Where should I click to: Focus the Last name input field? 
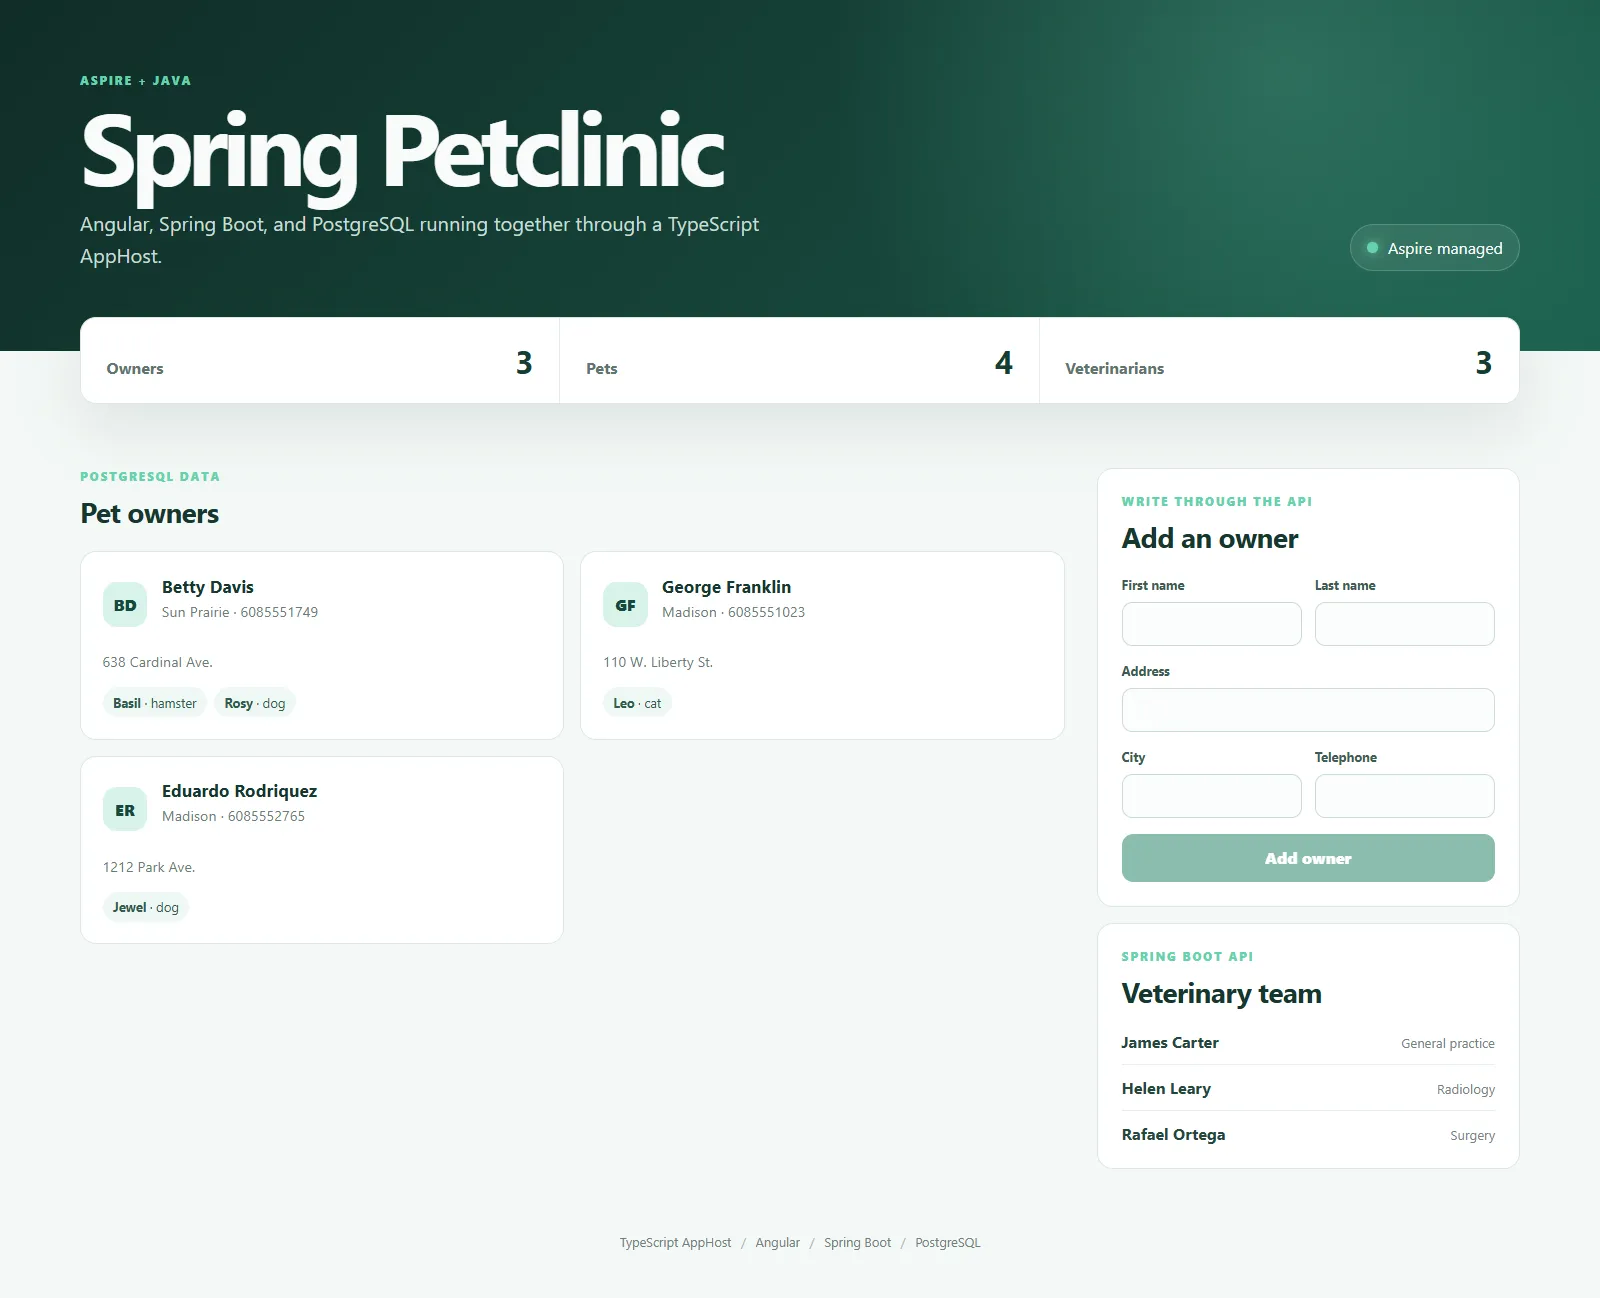point(1404,624)
